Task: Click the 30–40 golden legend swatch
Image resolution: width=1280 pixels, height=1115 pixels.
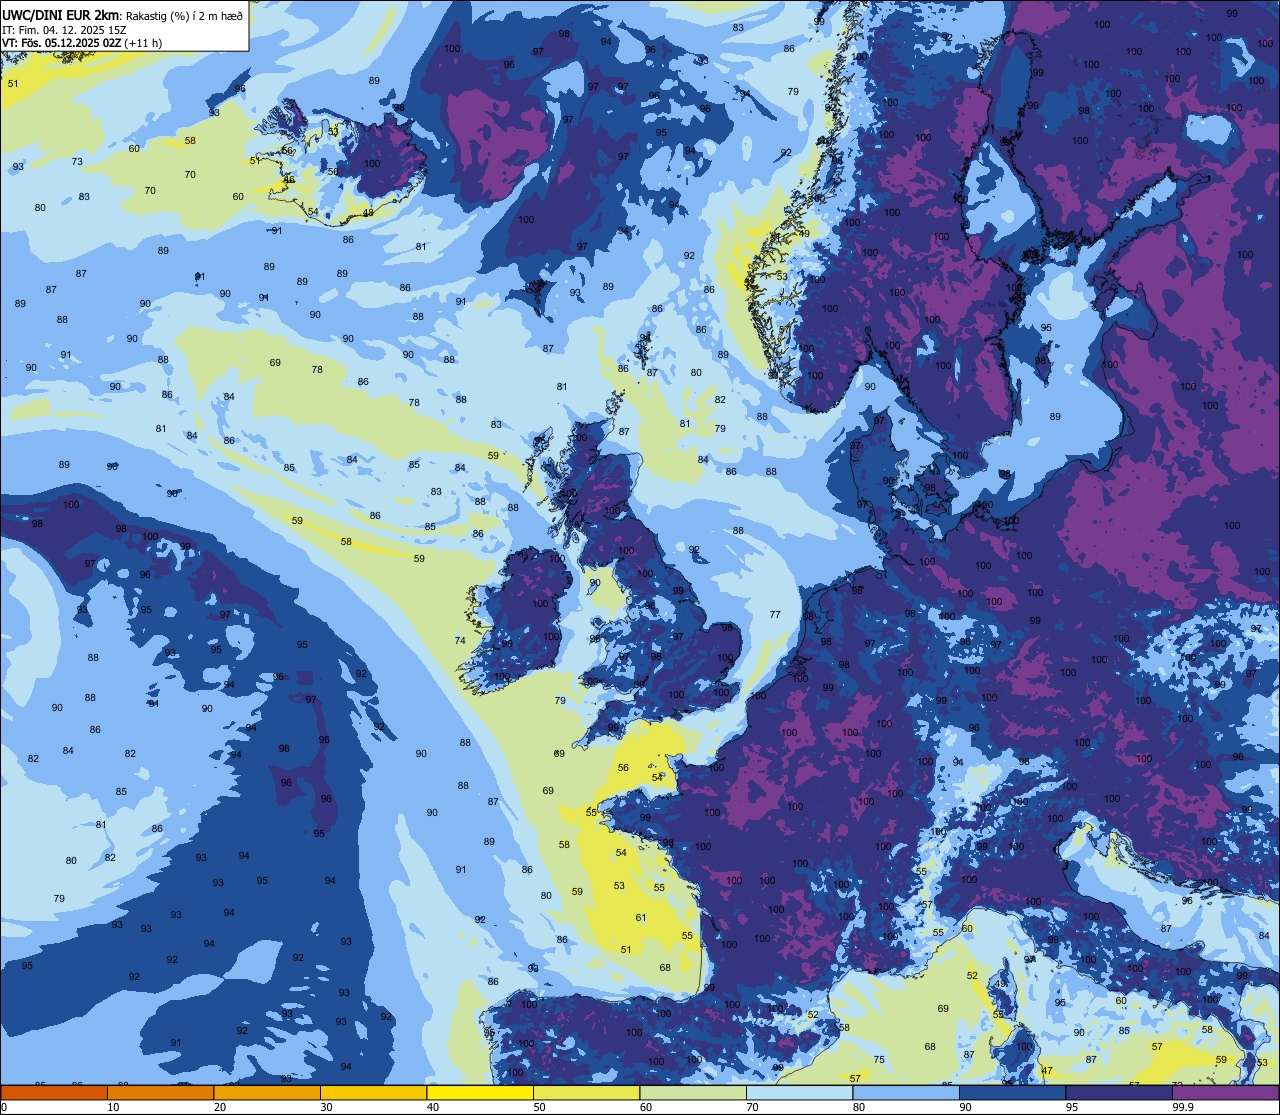Action: click(x=374, y=1092)
